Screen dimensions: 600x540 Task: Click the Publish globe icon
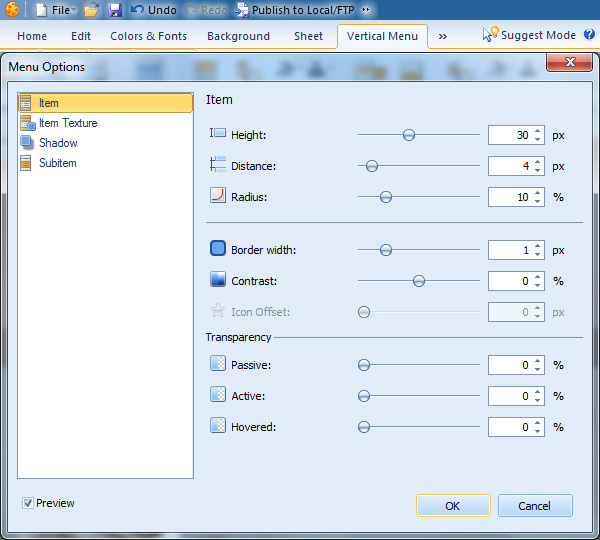[x=242, y=10]
